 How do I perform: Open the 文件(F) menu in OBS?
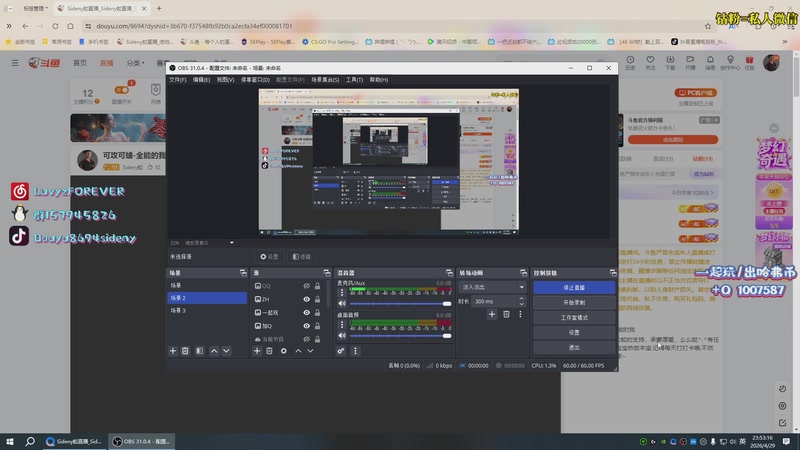(178, 80)
